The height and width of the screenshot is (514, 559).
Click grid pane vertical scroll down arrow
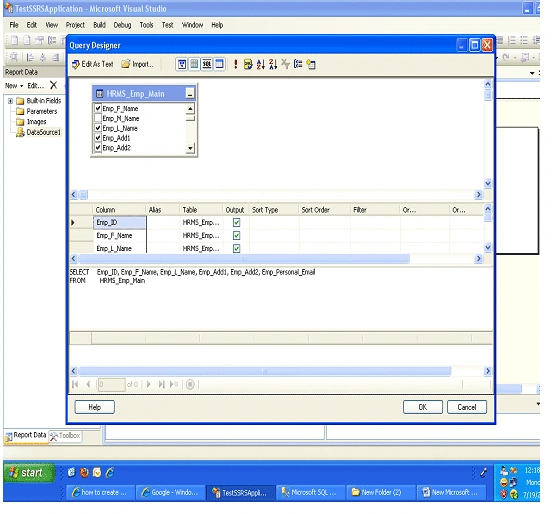click(488, 247)
